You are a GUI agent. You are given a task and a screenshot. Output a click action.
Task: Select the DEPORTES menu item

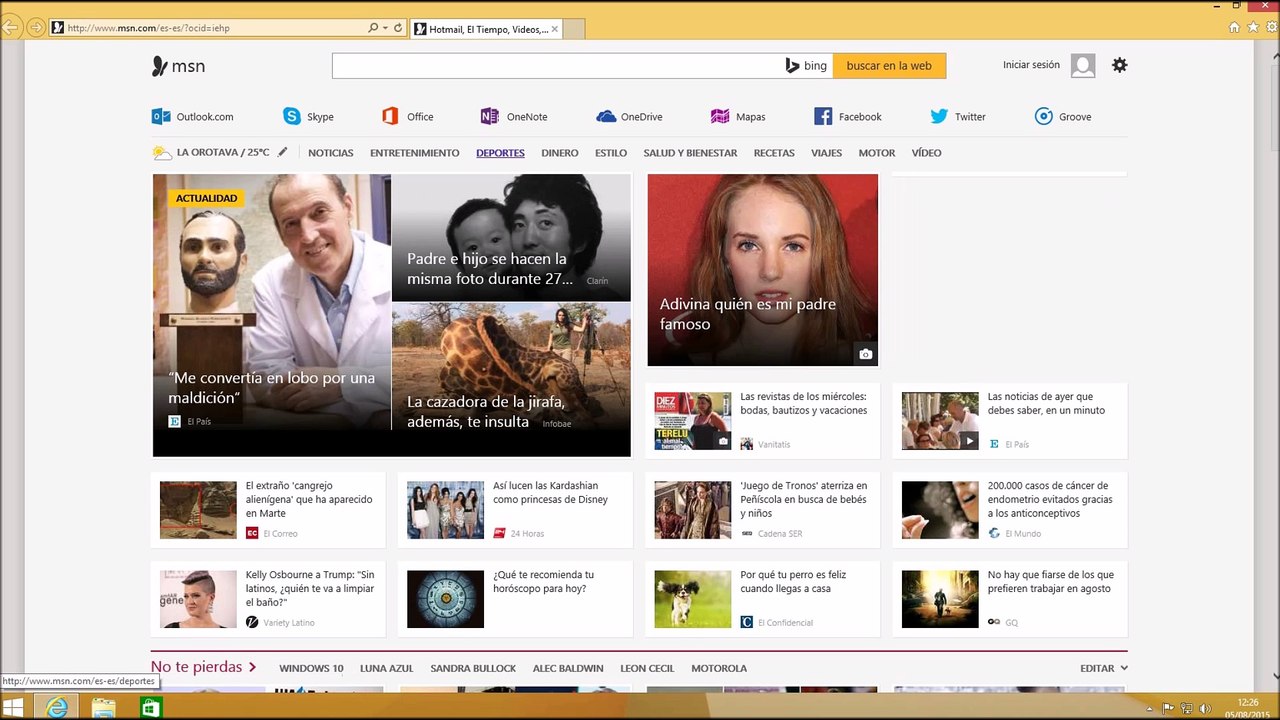point(500,153)
